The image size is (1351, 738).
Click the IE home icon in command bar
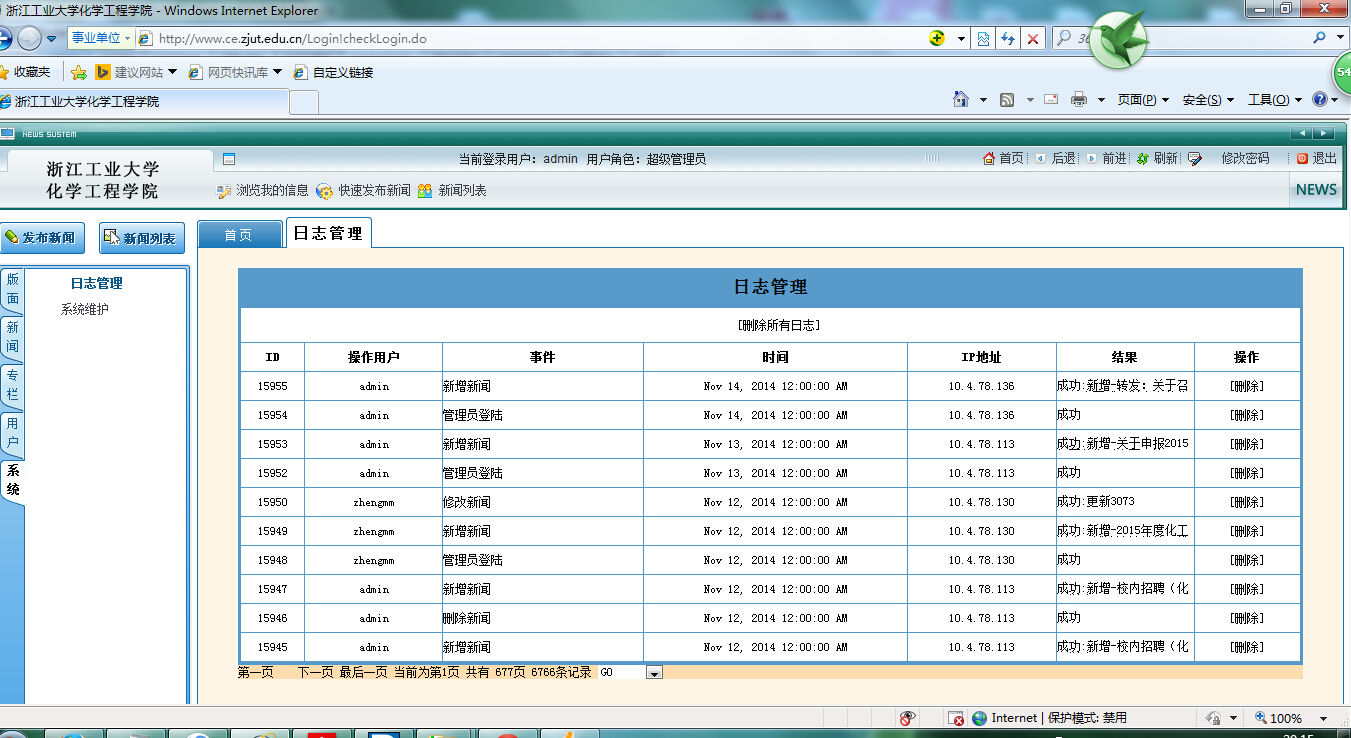pyautogui.click(x=961, y=100)
